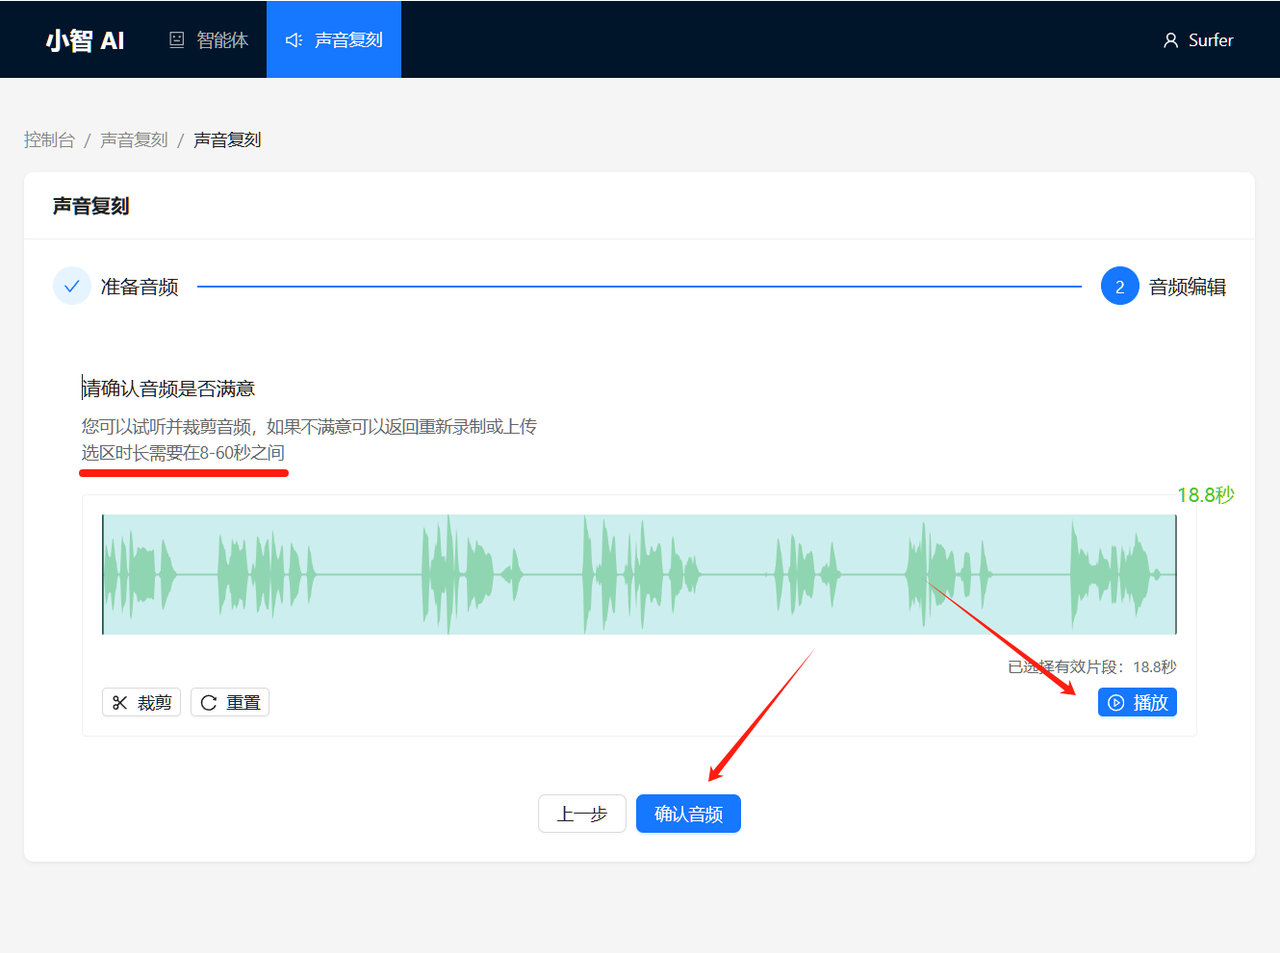Click the 18.8秒 duration label
This screenshot has width=1280, height=953.
(1204, 494)
